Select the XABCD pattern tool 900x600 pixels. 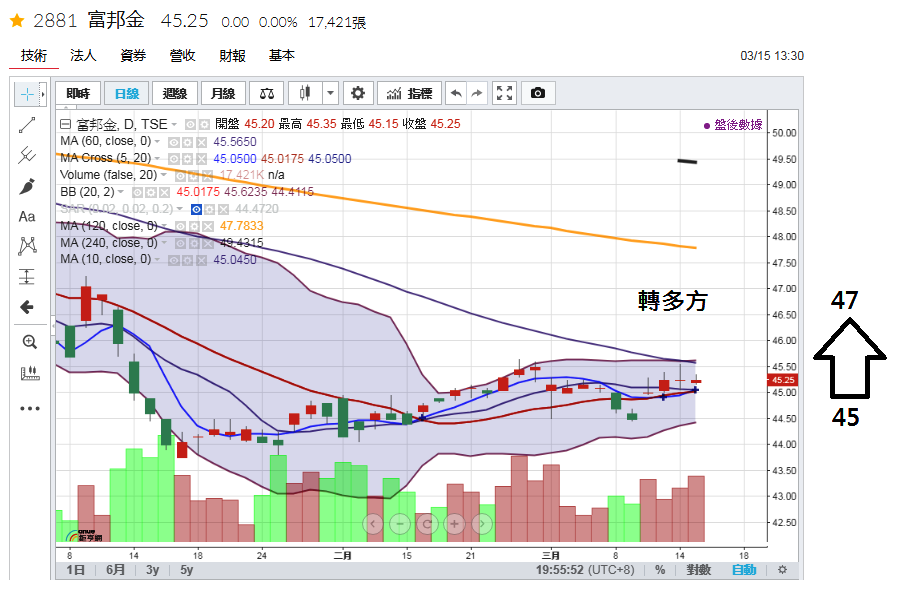[27, 246]
